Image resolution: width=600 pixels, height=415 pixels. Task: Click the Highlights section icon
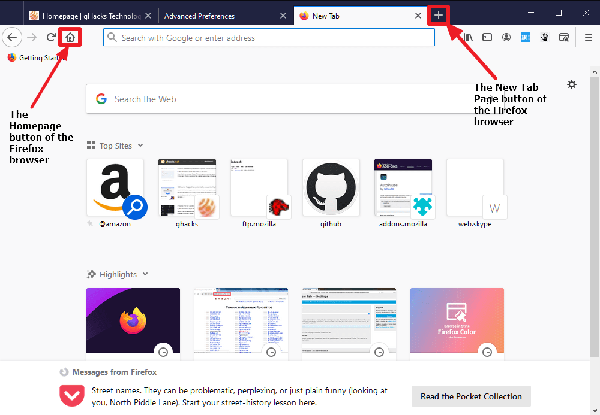[x=91, y=274]
